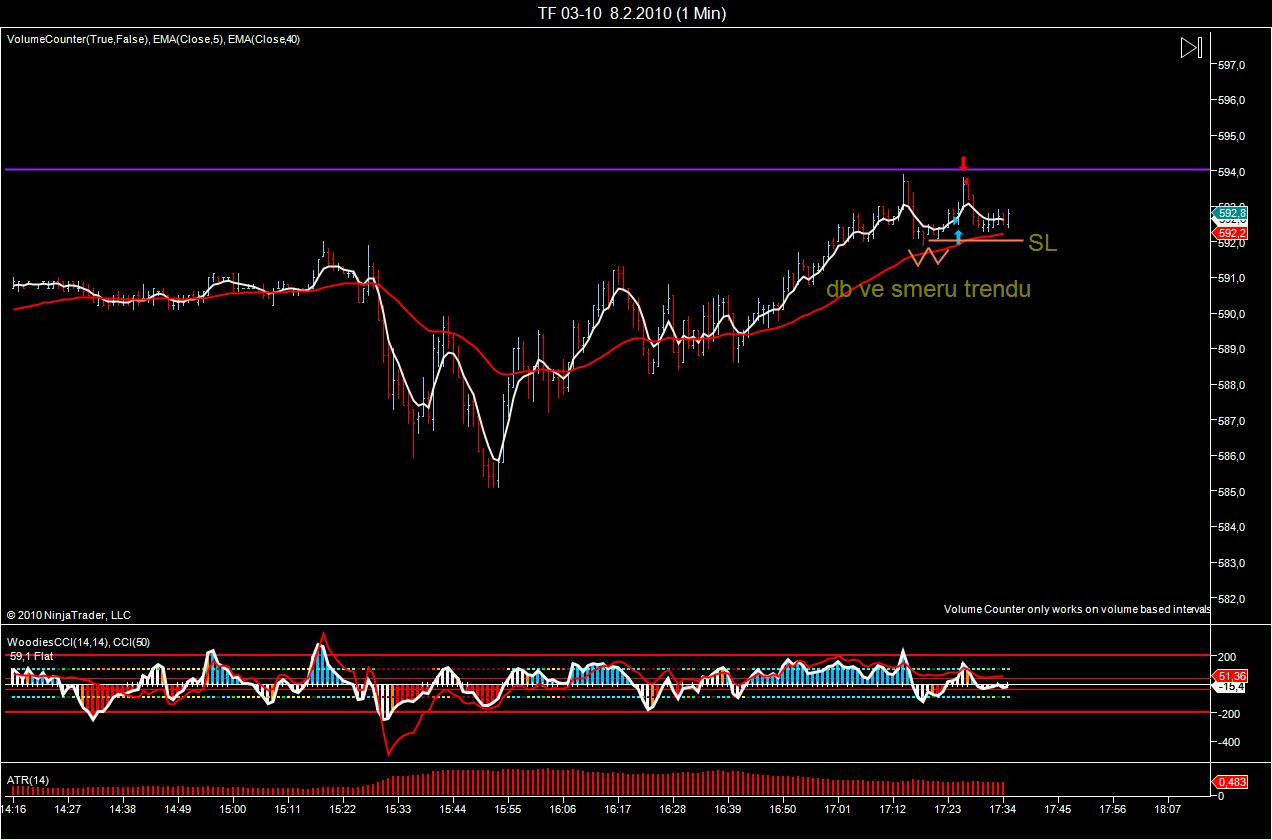The height and width of the screenshot is (840, 1272).
Task: Select the orange SL horizontal line
Action: click(1000, 241)
